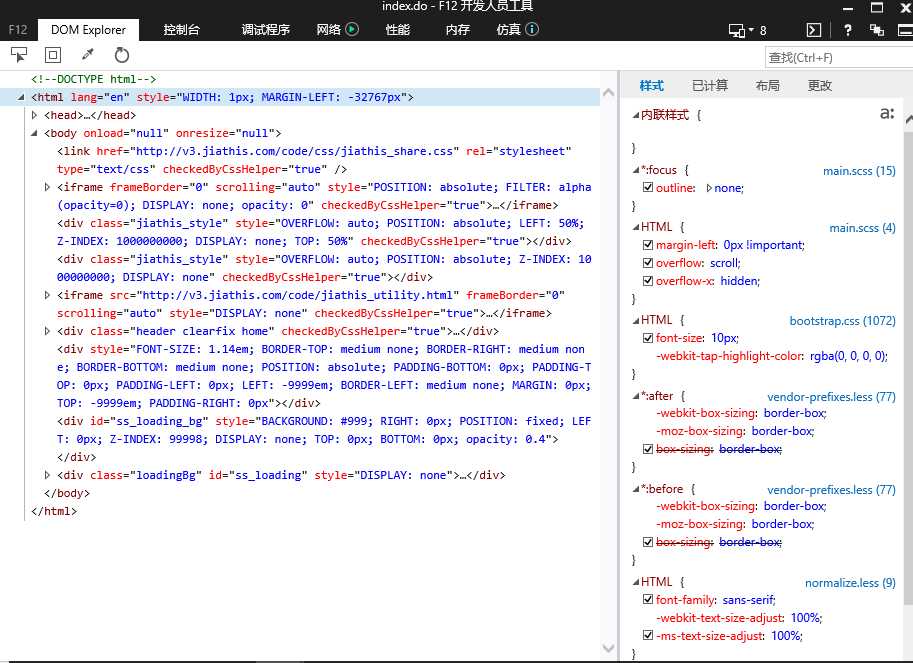Click DOM pane scroll down arrow
The width and height of the screenshot is (913, 663).
point(608,648)
